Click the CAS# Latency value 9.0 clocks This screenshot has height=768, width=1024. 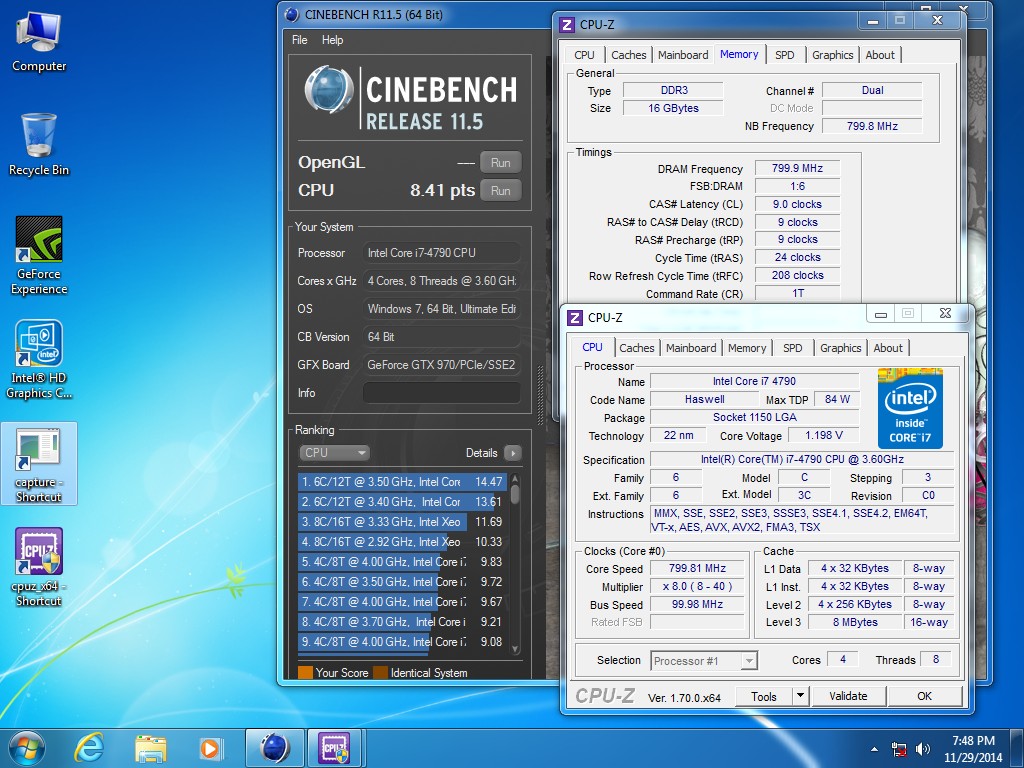pos(797,204)
